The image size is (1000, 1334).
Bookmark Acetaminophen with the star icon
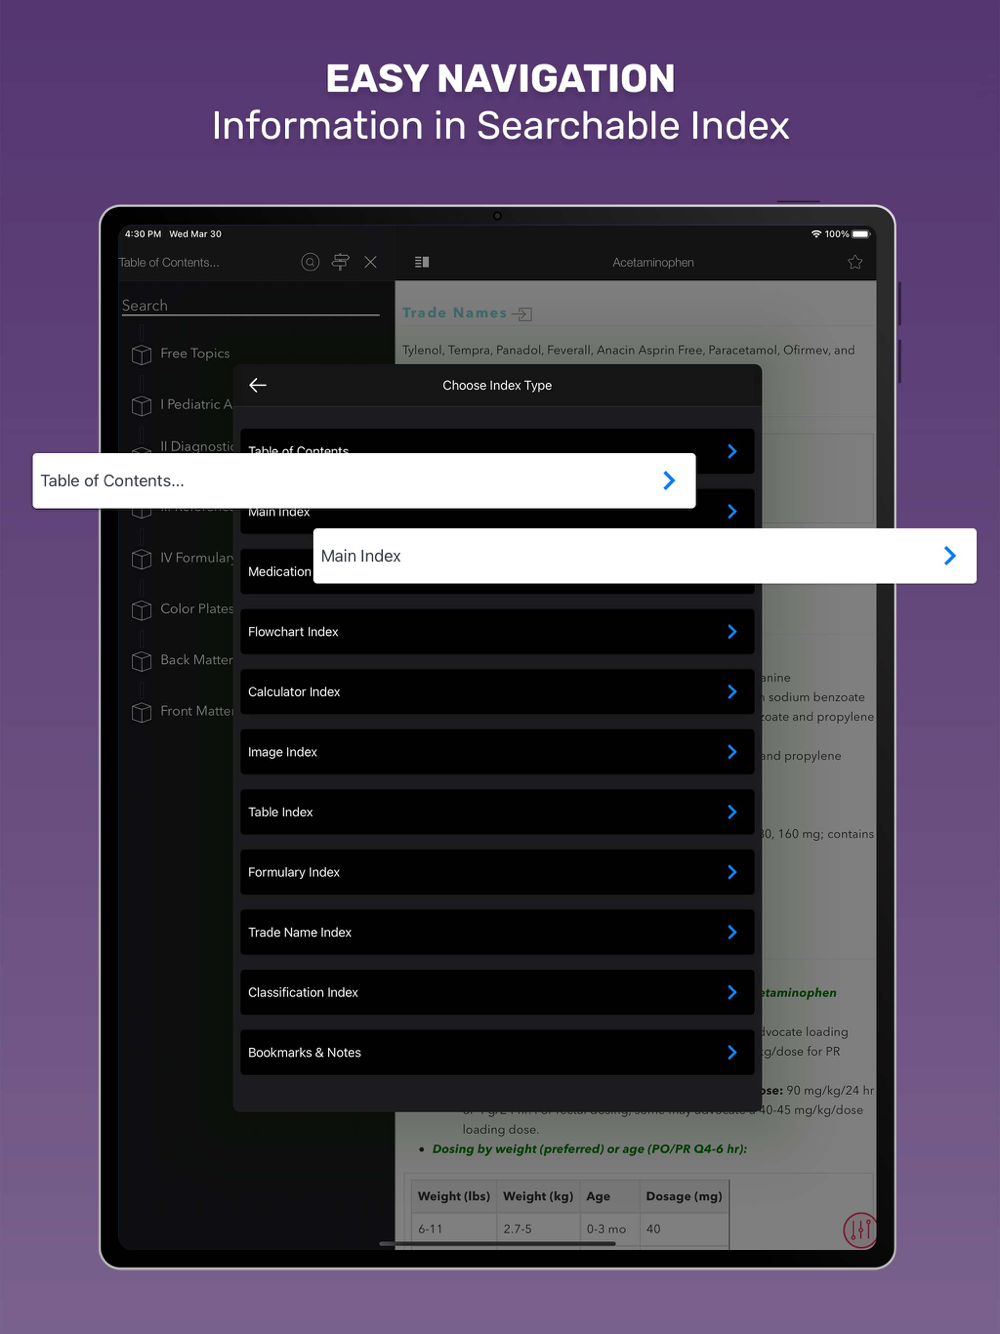coord(855,262)
